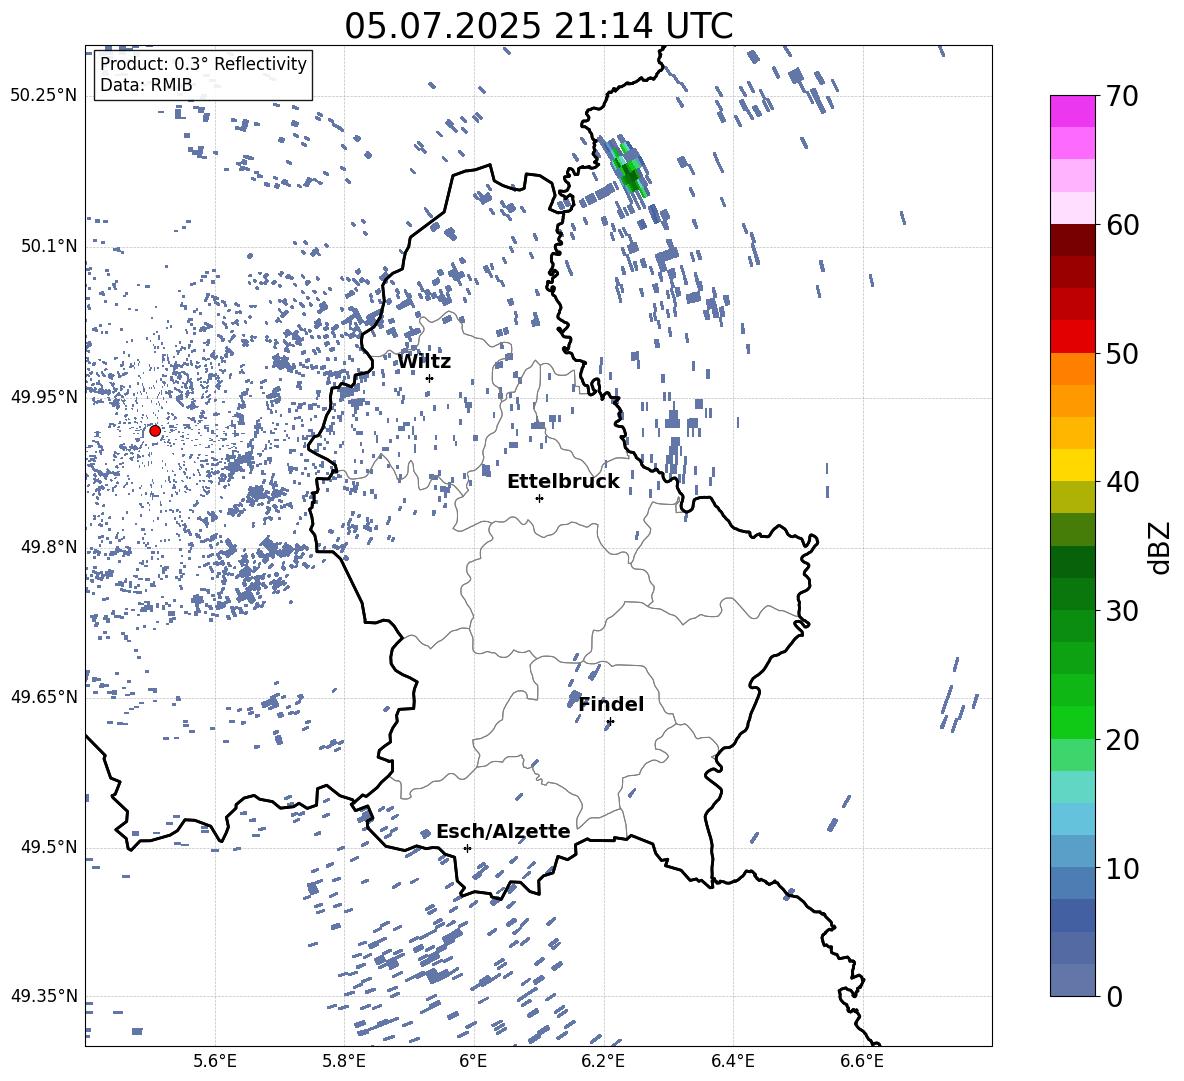Pick the slate-blue bottom colorbar segment
Image resolution: width=1184 pixels, height=1081 pixels.
click(1073, 980)
